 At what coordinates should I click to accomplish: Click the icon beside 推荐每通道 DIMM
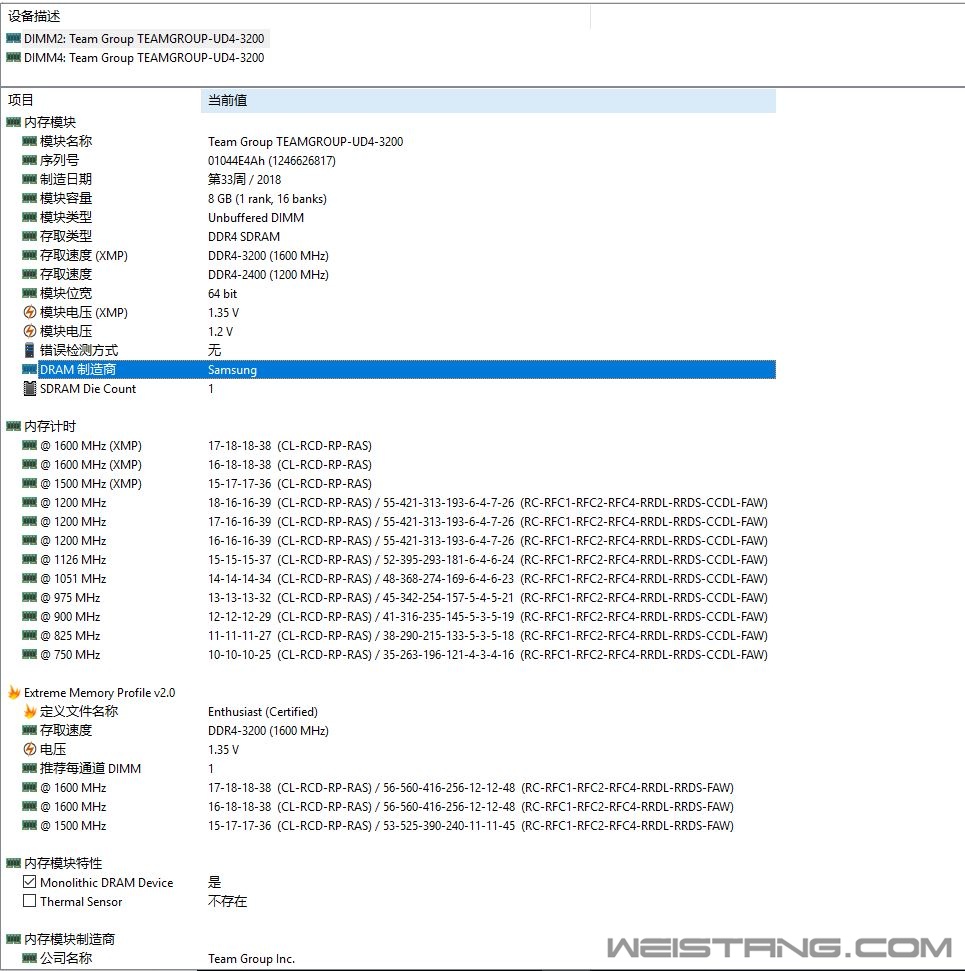click(x=29, y=769)
